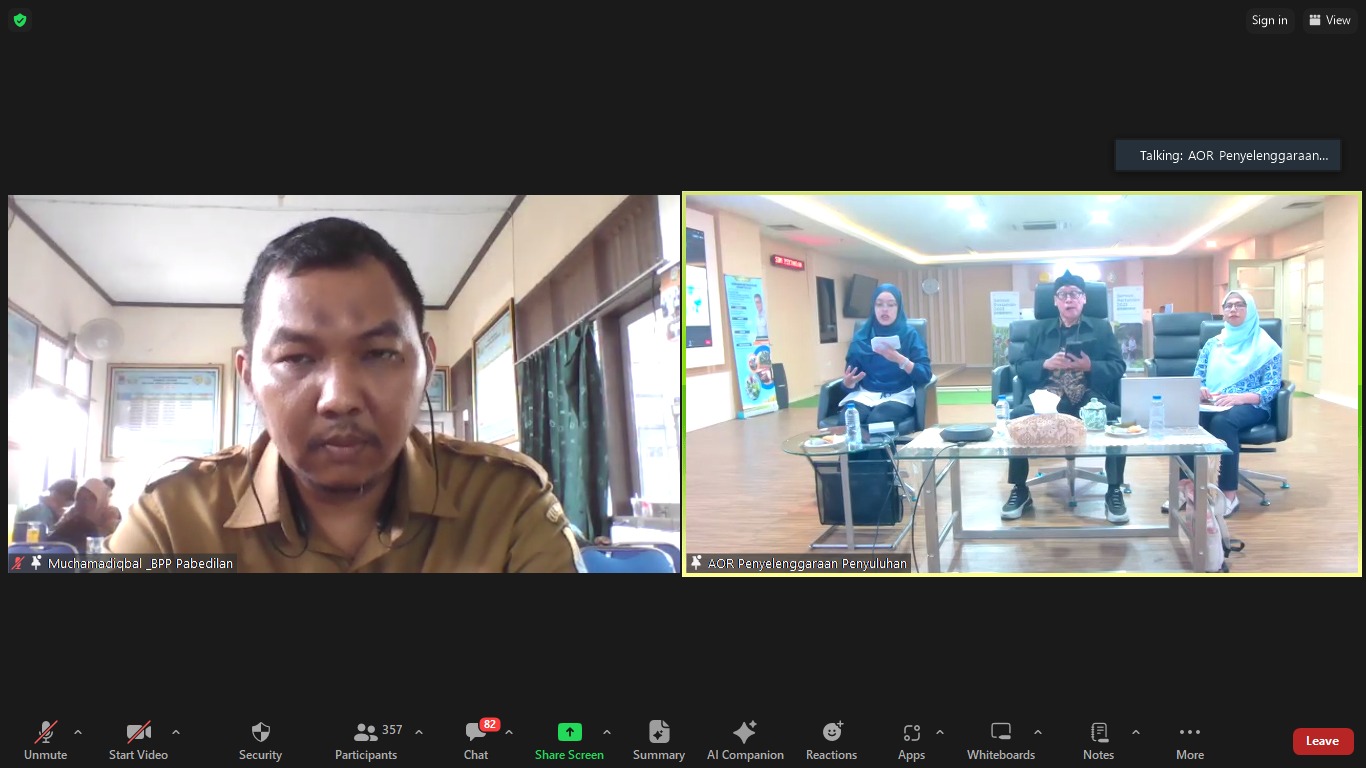Open the More options menu
This screenshot has height=768, width=1366.
(x=1190, y=741)
